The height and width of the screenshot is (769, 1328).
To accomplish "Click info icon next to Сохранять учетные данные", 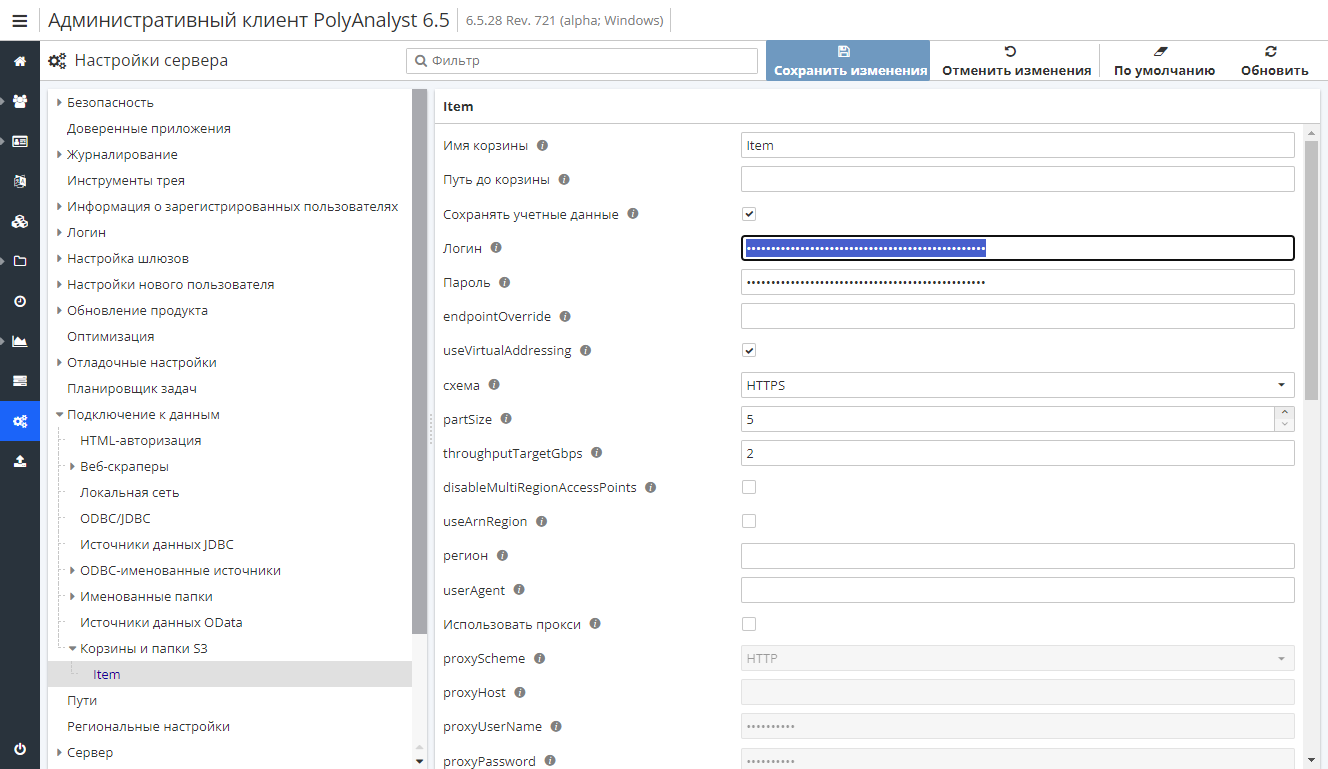I will tap(632, 214).
